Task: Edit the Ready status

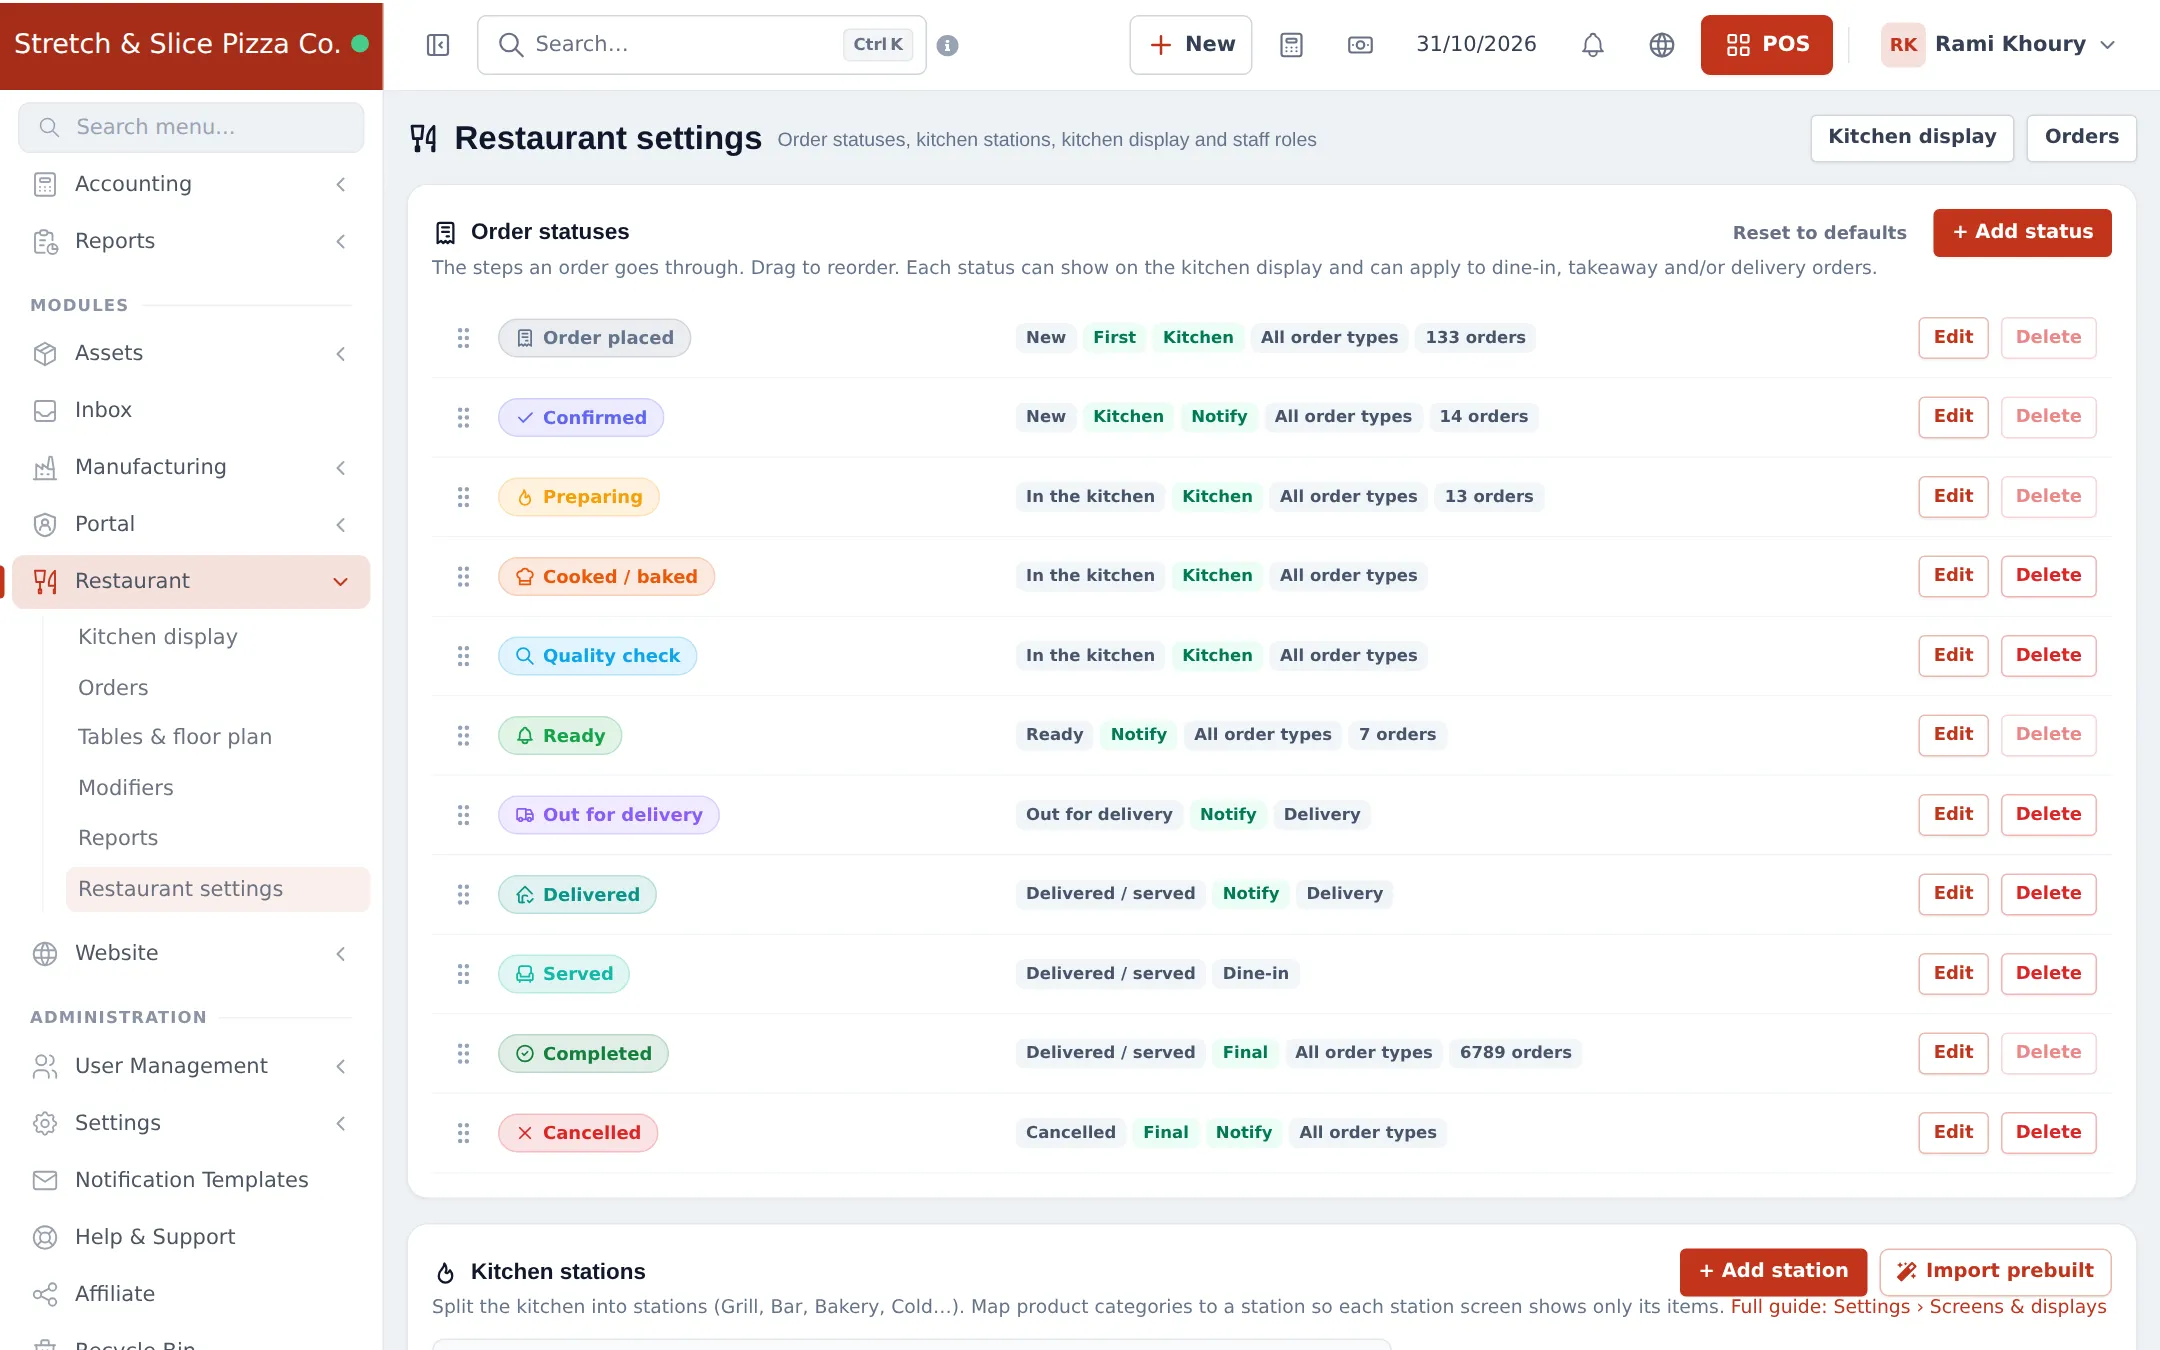Action: coord(1953,735)
